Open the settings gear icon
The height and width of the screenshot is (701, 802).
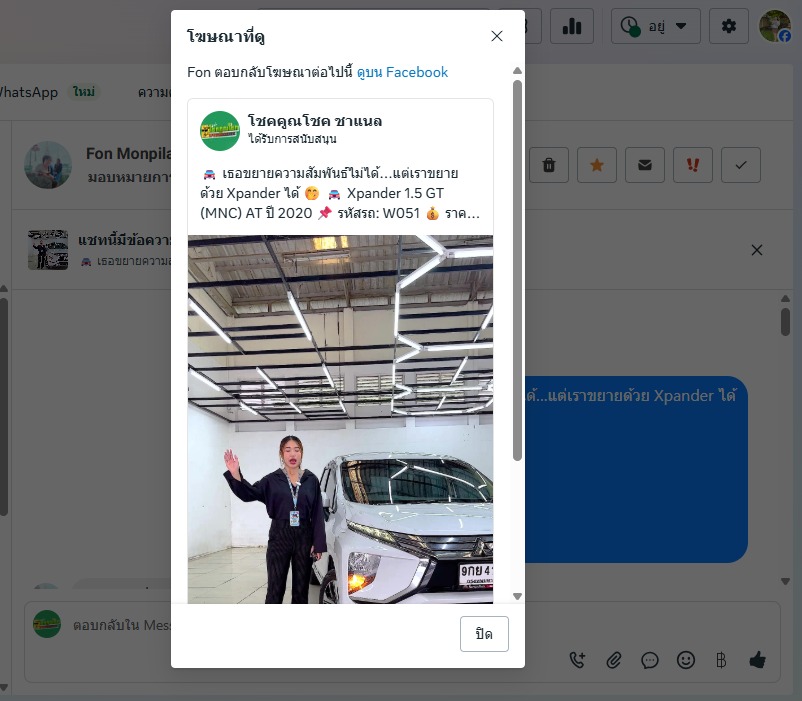(x=728, y=26)
